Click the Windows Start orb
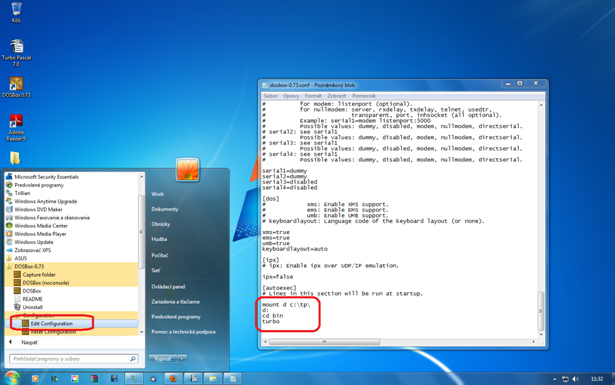This screenshot has height=385, width=615. 11,378
